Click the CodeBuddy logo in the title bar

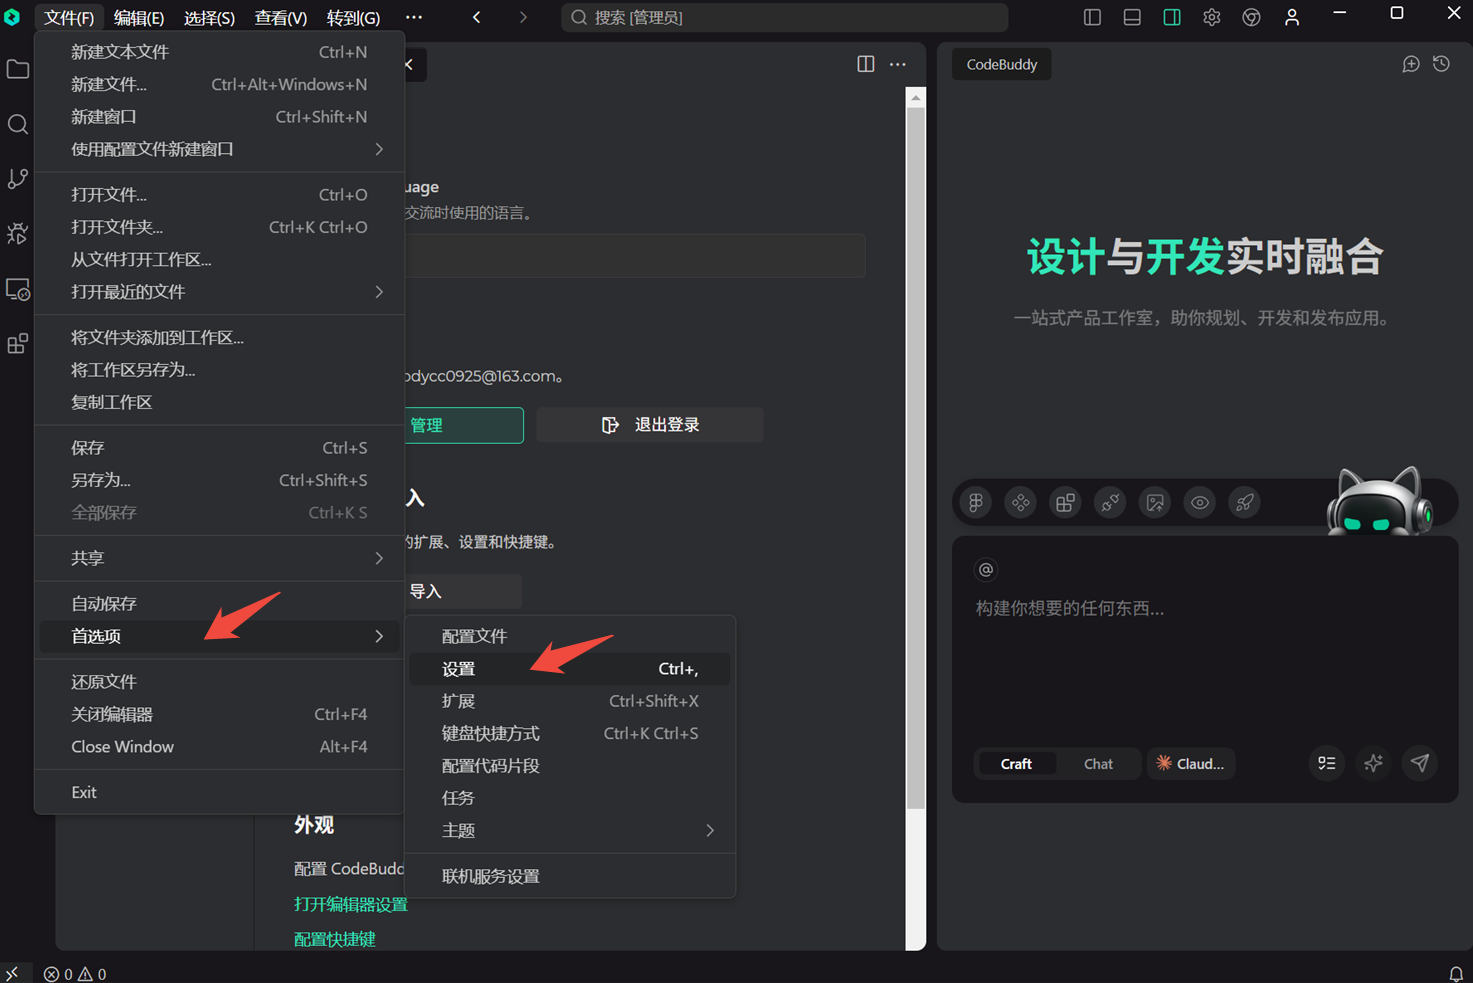[x=12, y=17]
